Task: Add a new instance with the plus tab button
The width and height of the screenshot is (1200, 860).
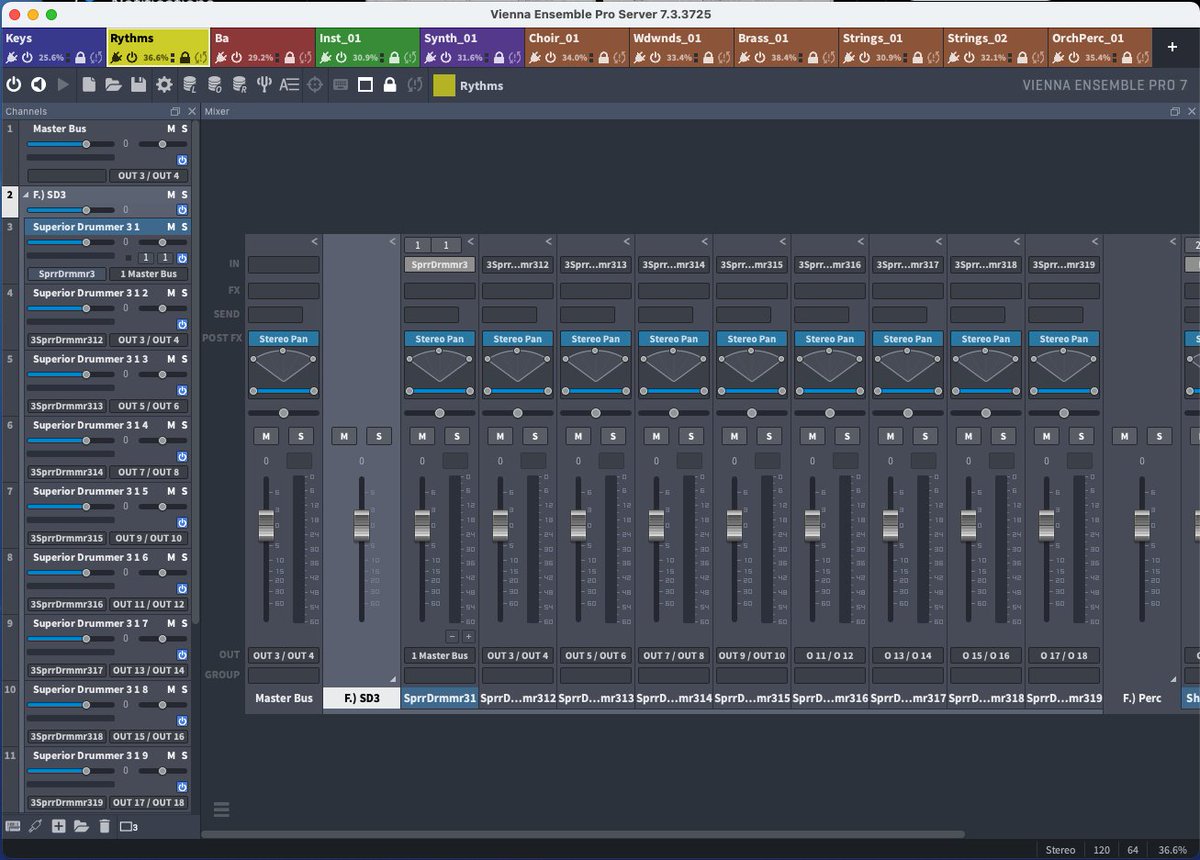Action: pos(1172,47)
